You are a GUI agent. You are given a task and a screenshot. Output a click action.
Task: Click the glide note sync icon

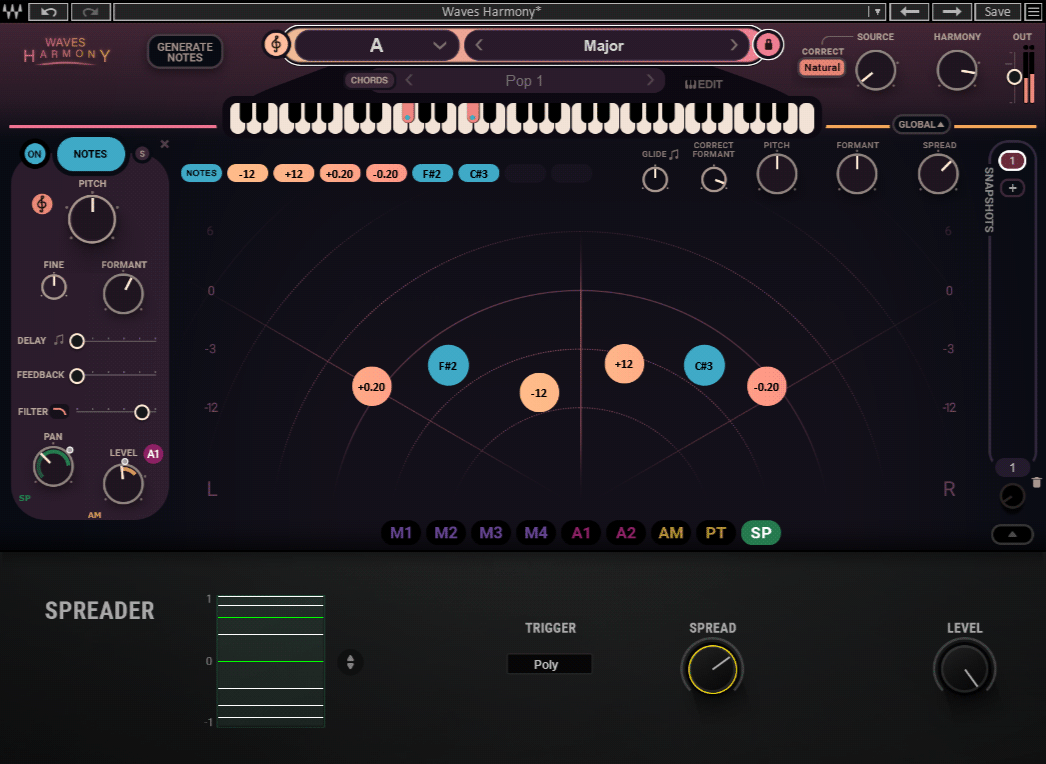click(x=674, y=154)
